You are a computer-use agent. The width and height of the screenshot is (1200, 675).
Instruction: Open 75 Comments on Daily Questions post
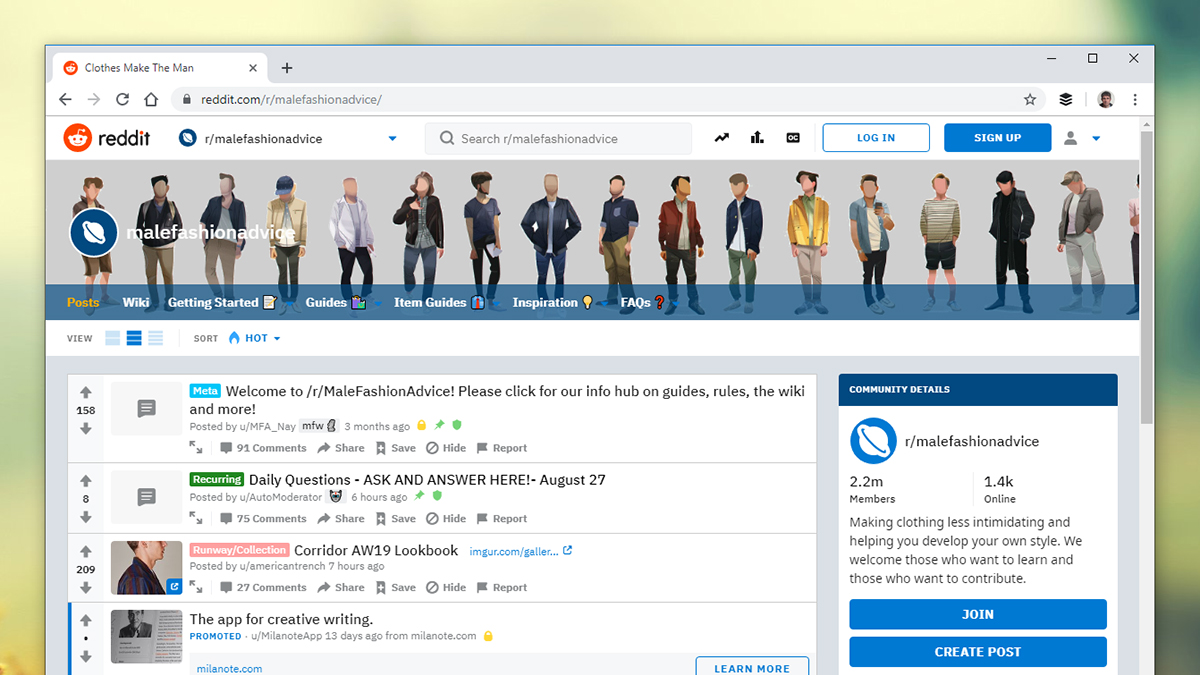(x=263, y=518)
